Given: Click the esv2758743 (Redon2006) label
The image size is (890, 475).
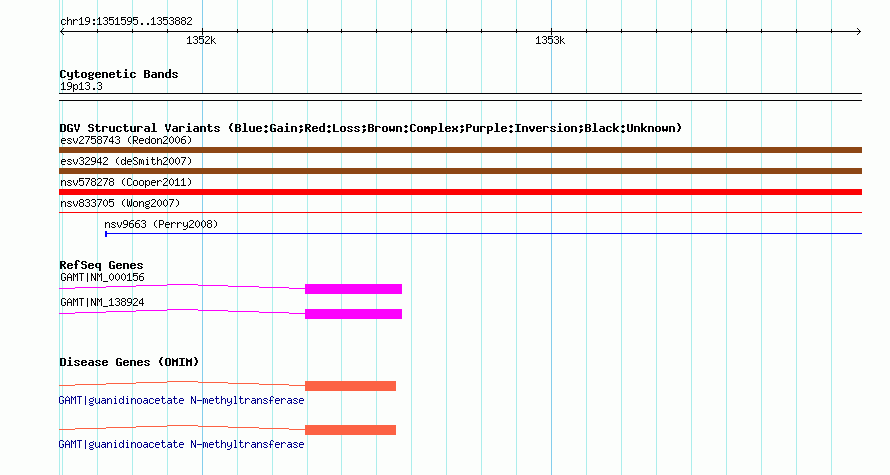Looking at the screenshot, I should click(x=126, y=140).
